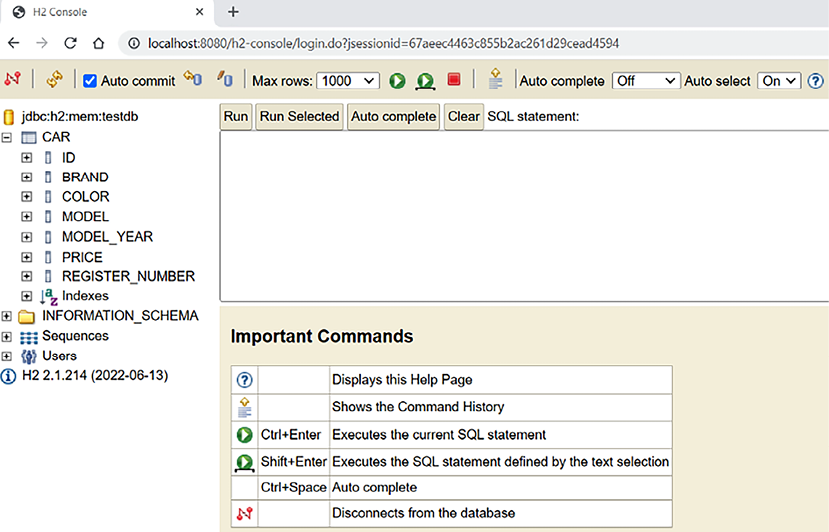Screen dimensions: 829x532
Task: Toggle the Auto commit checkbox
Action: (90, 81)
